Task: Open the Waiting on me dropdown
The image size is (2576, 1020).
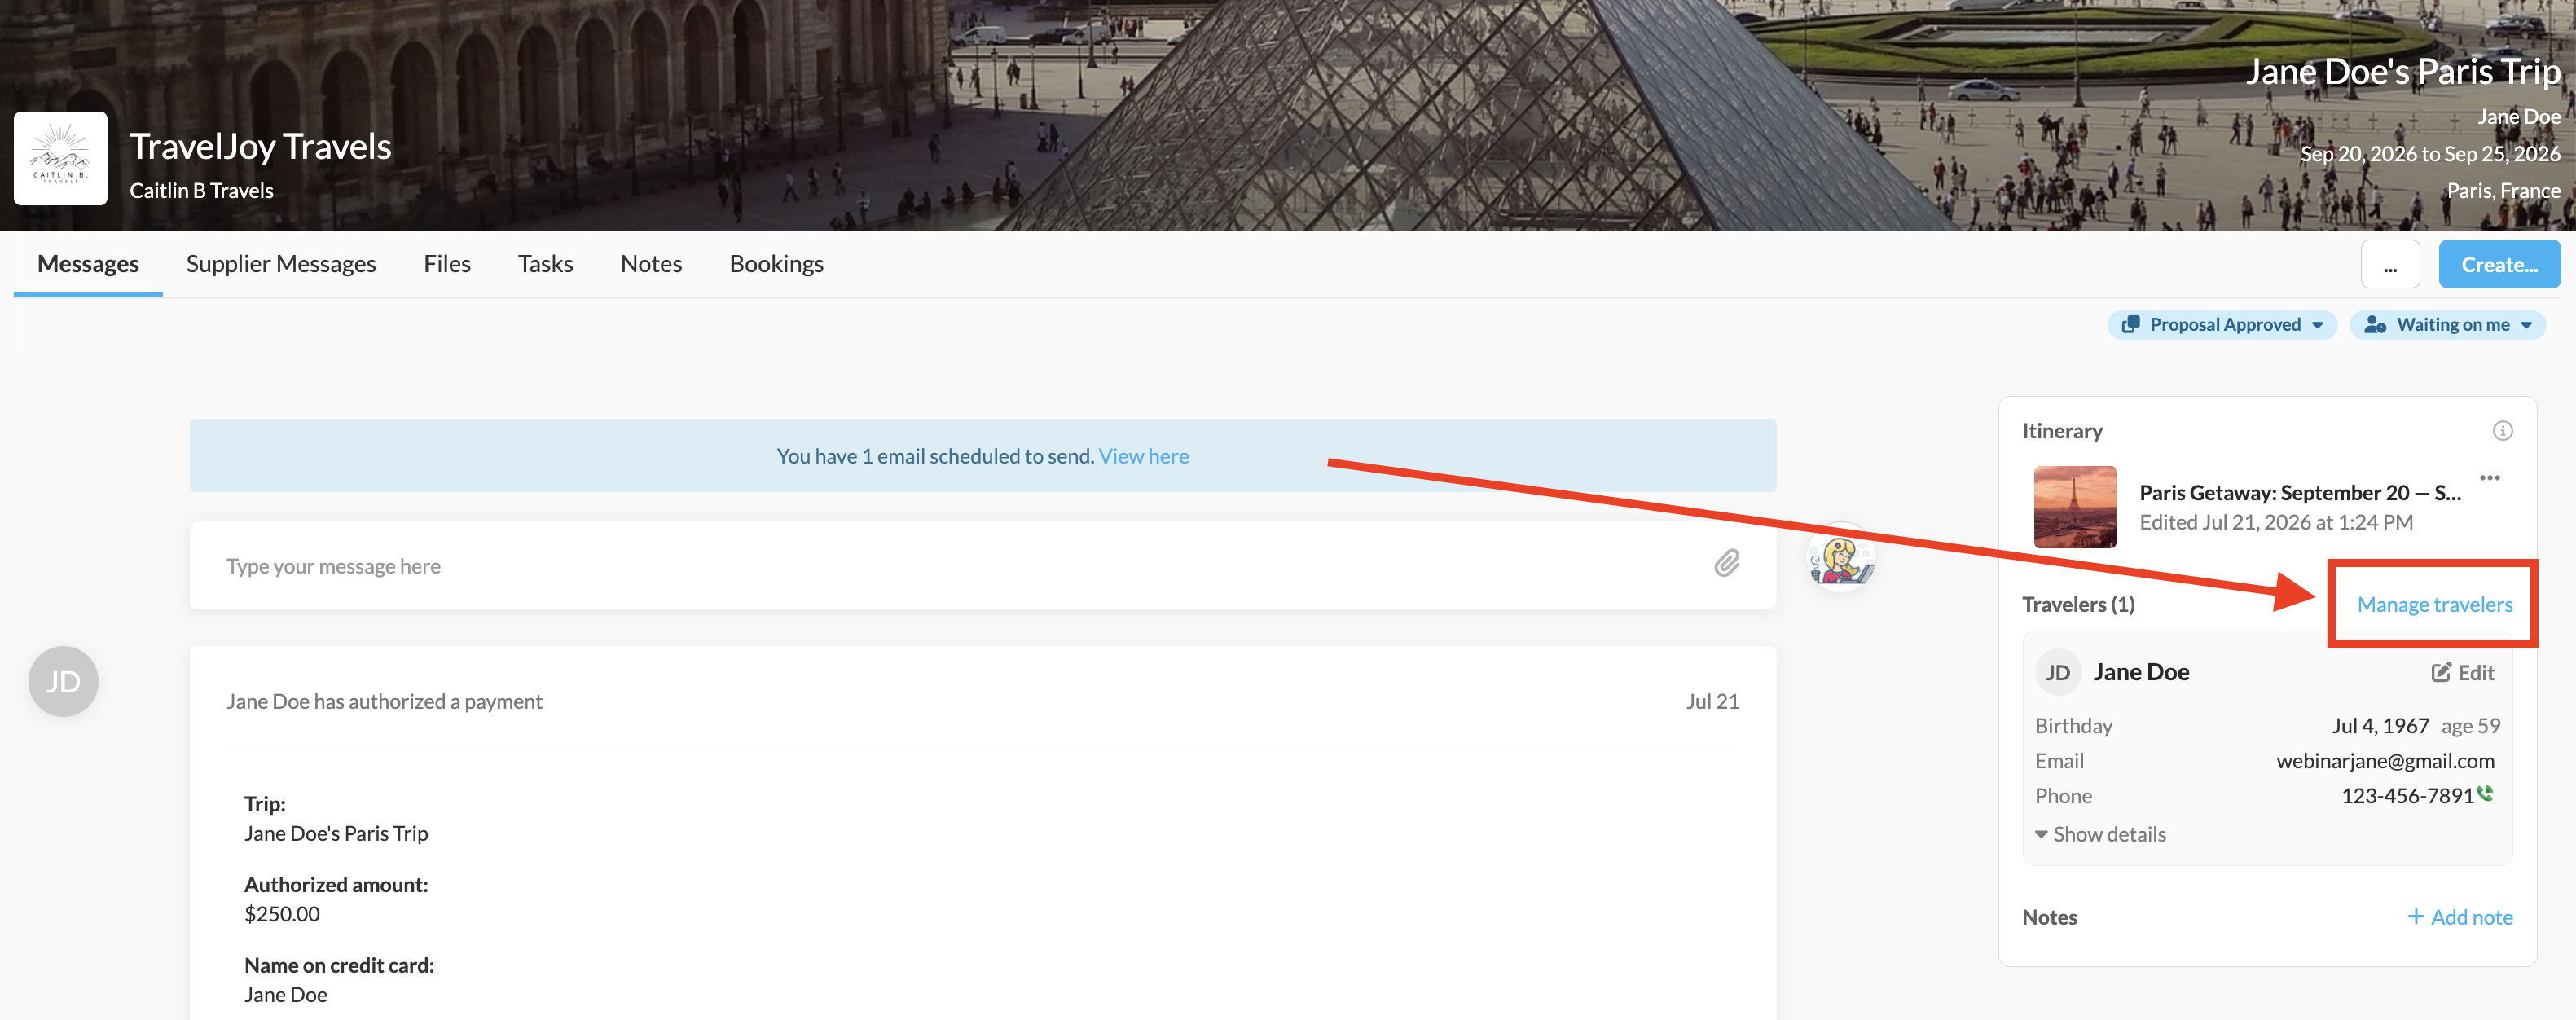Action: pos(2446,325)
